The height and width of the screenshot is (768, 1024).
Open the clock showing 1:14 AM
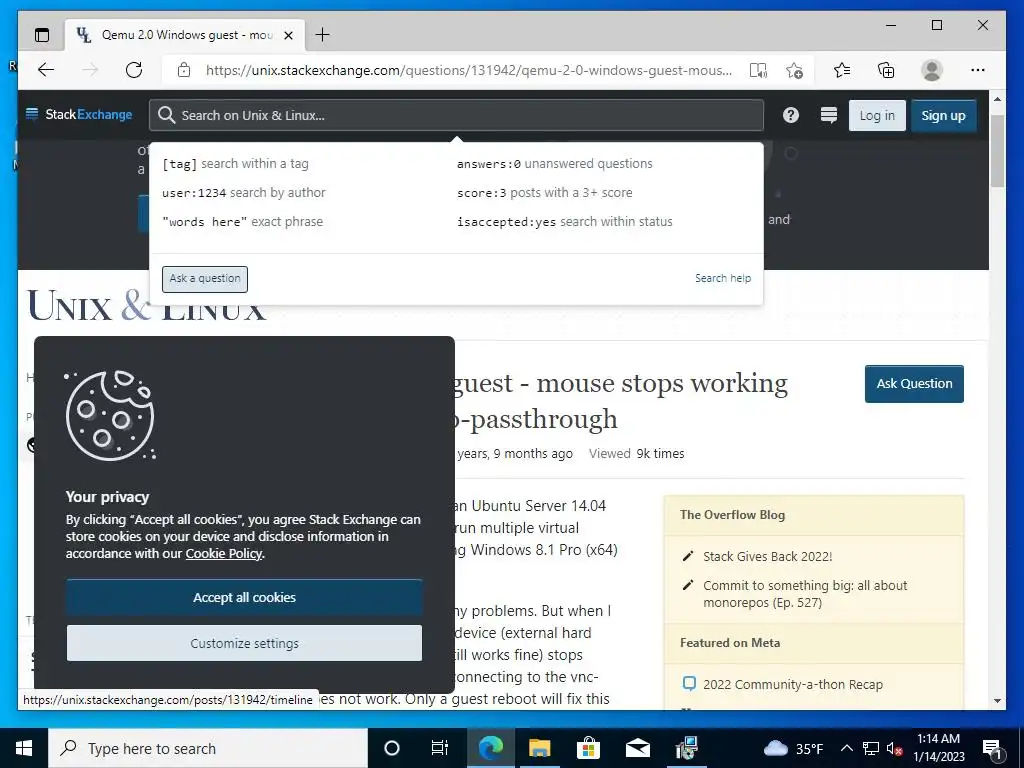pyautogui.click(x=938, y=748)
